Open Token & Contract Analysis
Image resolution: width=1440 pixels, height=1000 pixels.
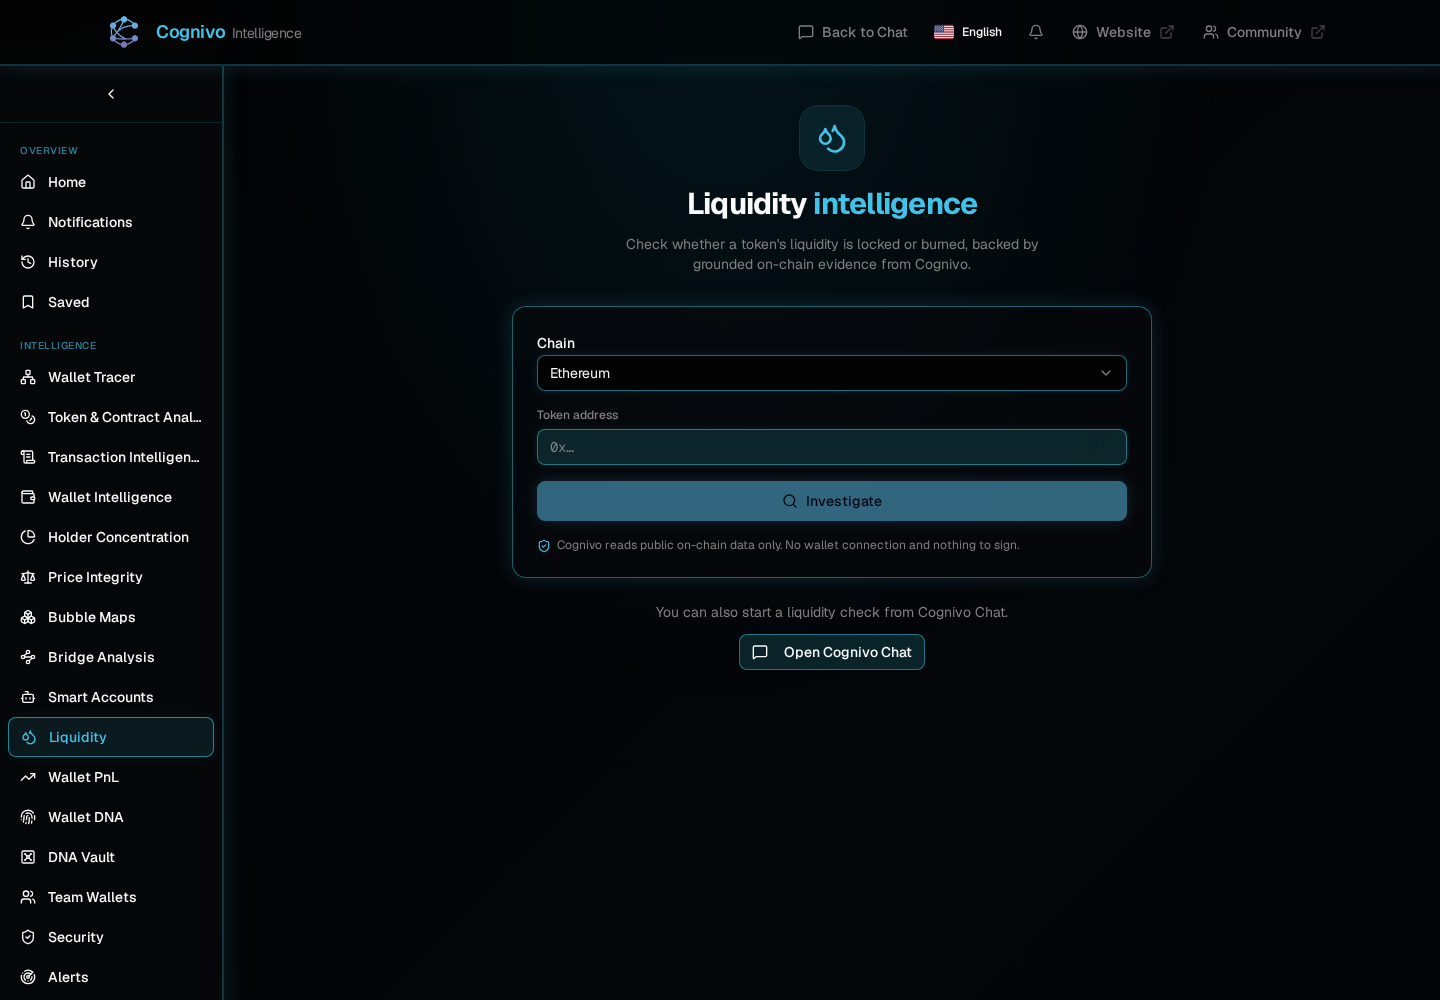pyautogui.click(x=111, y=417)
